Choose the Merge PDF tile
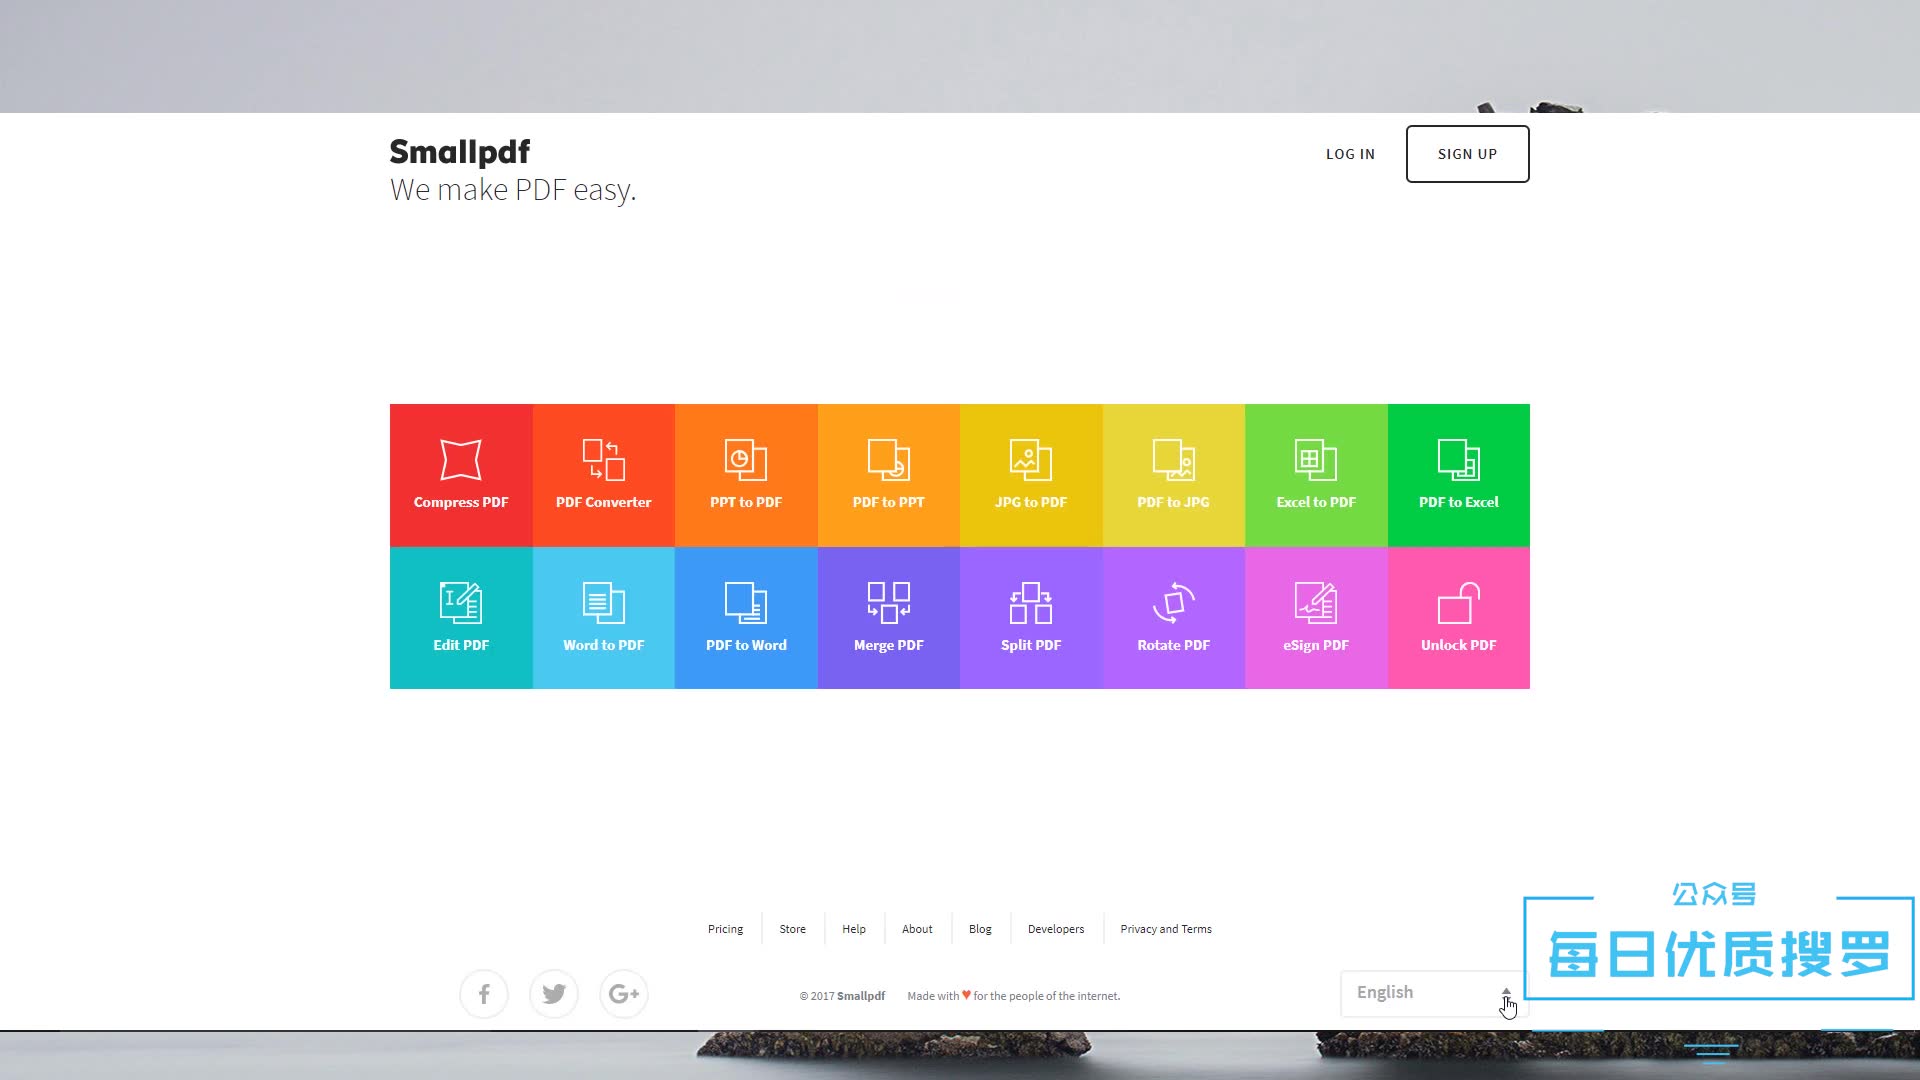The width and height of the screenshot is (1920, 1080). [x=889, y=618]
